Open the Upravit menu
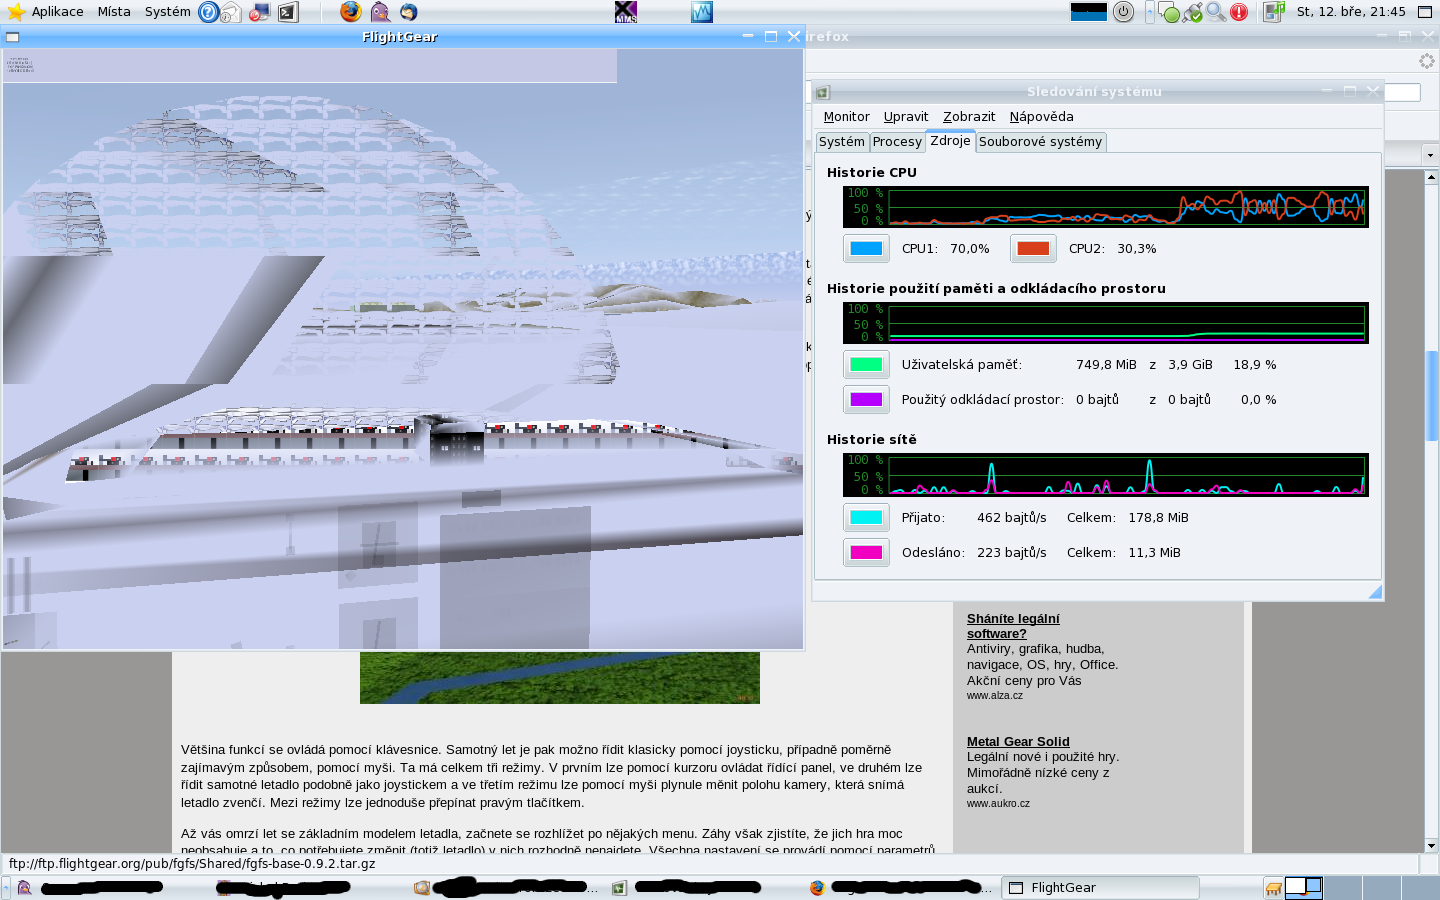1440x900 pixels. tap(906, 117)
